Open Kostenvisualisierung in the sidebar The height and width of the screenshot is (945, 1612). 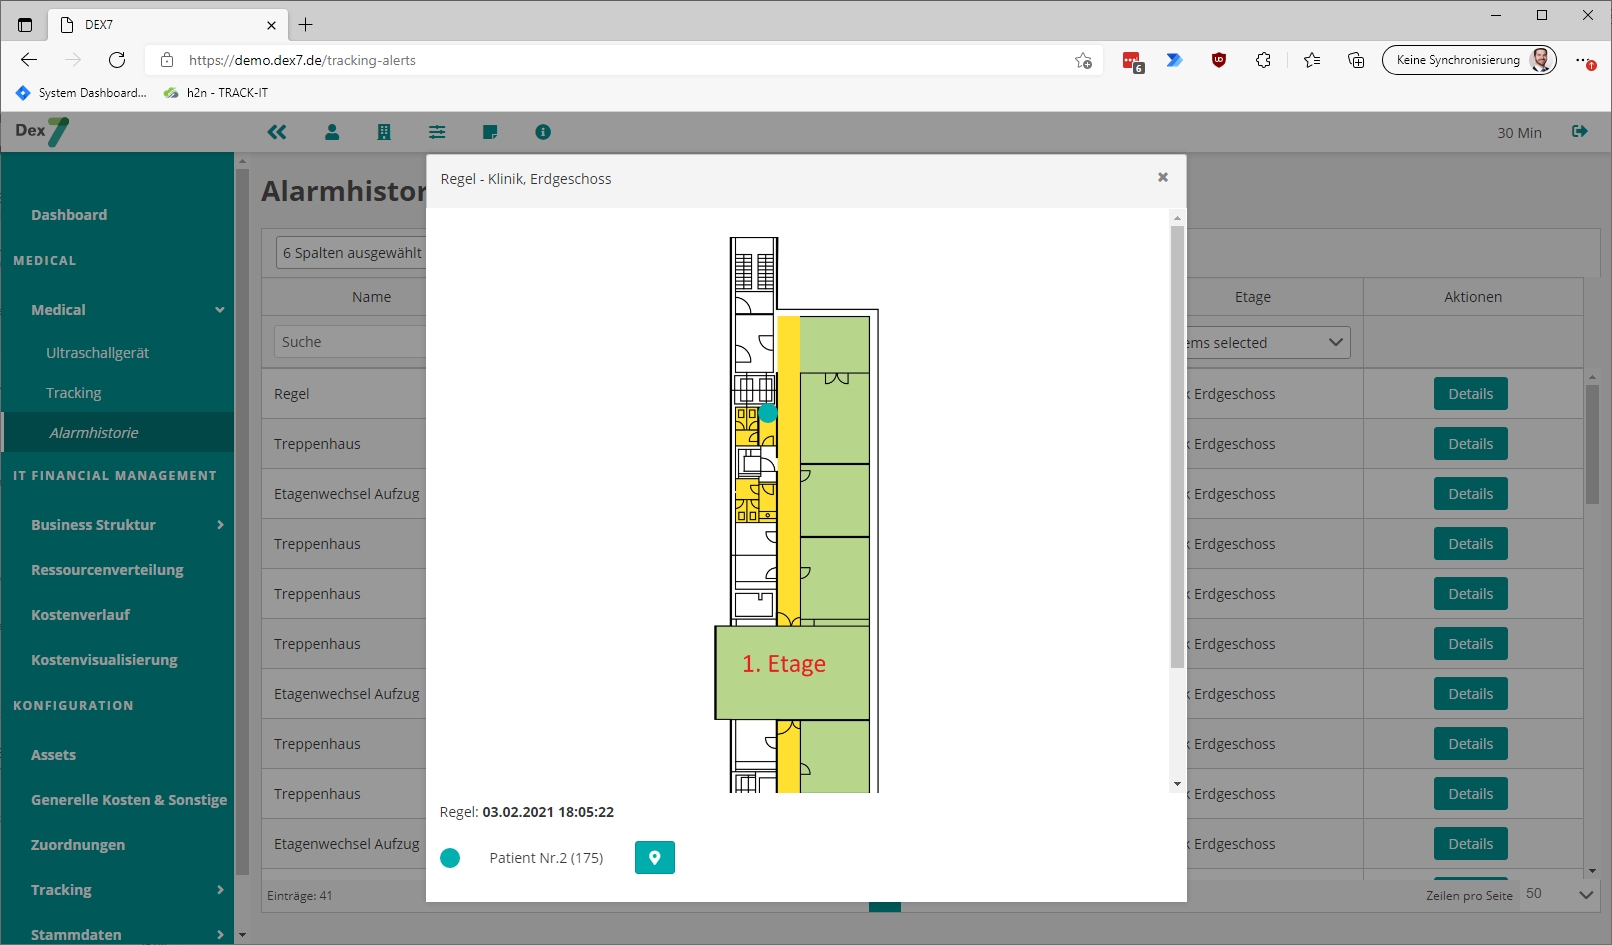[x=104, y=660]
